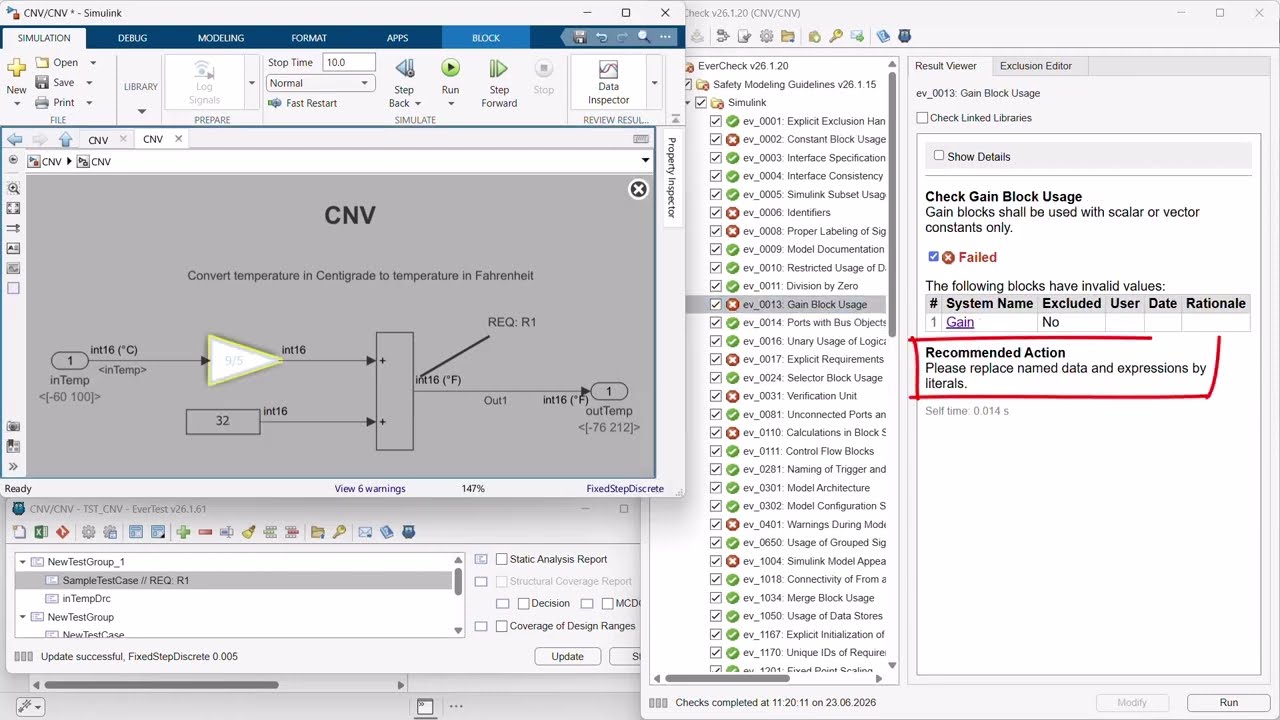Toggle the ev_0006 Identifiers checkbox
This screenshot has width=1280, height=720.
715,212
